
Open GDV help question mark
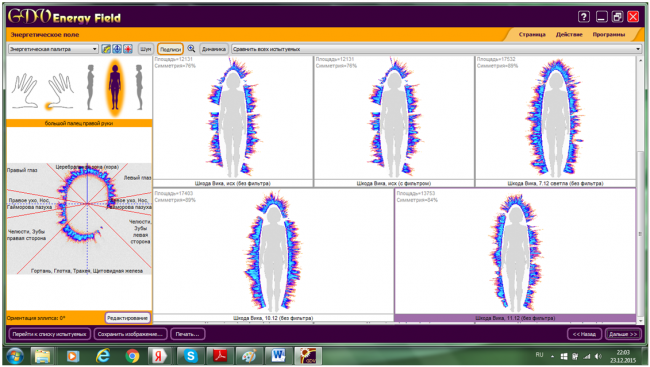pyautogui.click(x=584, y=17)
